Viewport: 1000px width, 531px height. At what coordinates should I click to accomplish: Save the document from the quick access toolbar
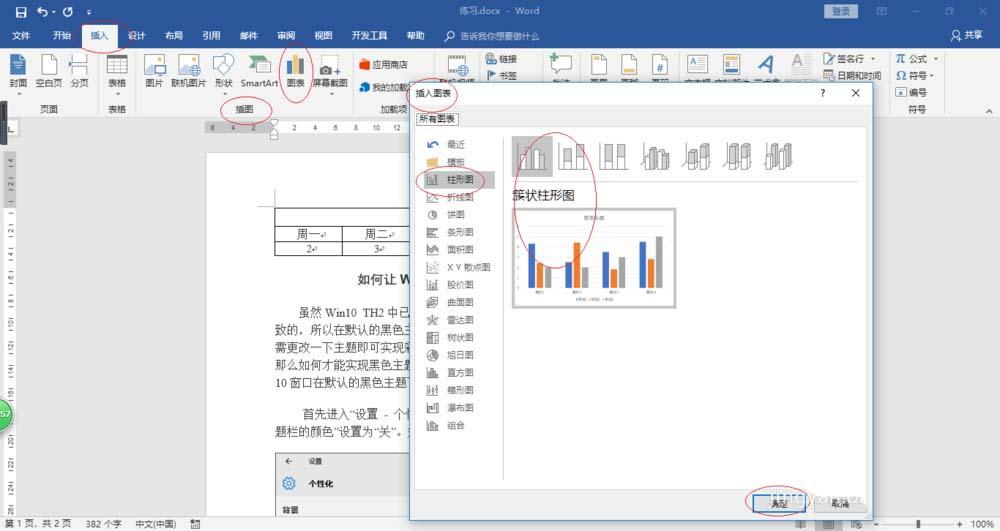pyautogui.click(x=21, y=12)
